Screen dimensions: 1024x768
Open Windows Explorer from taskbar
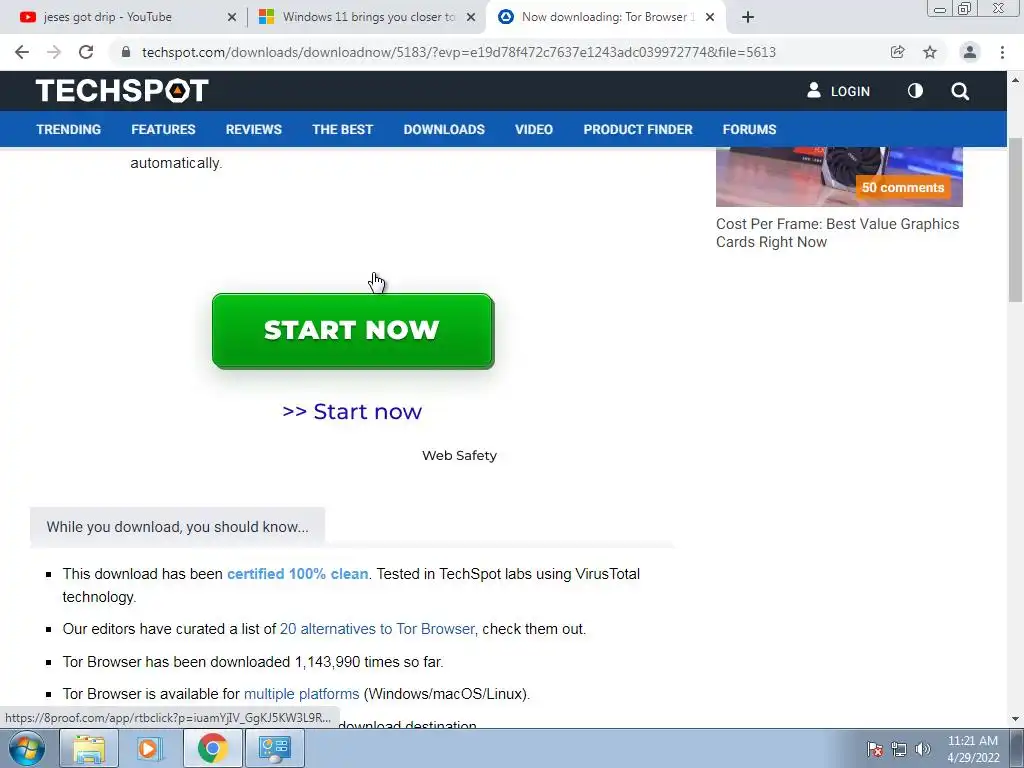tap(89, 748)
